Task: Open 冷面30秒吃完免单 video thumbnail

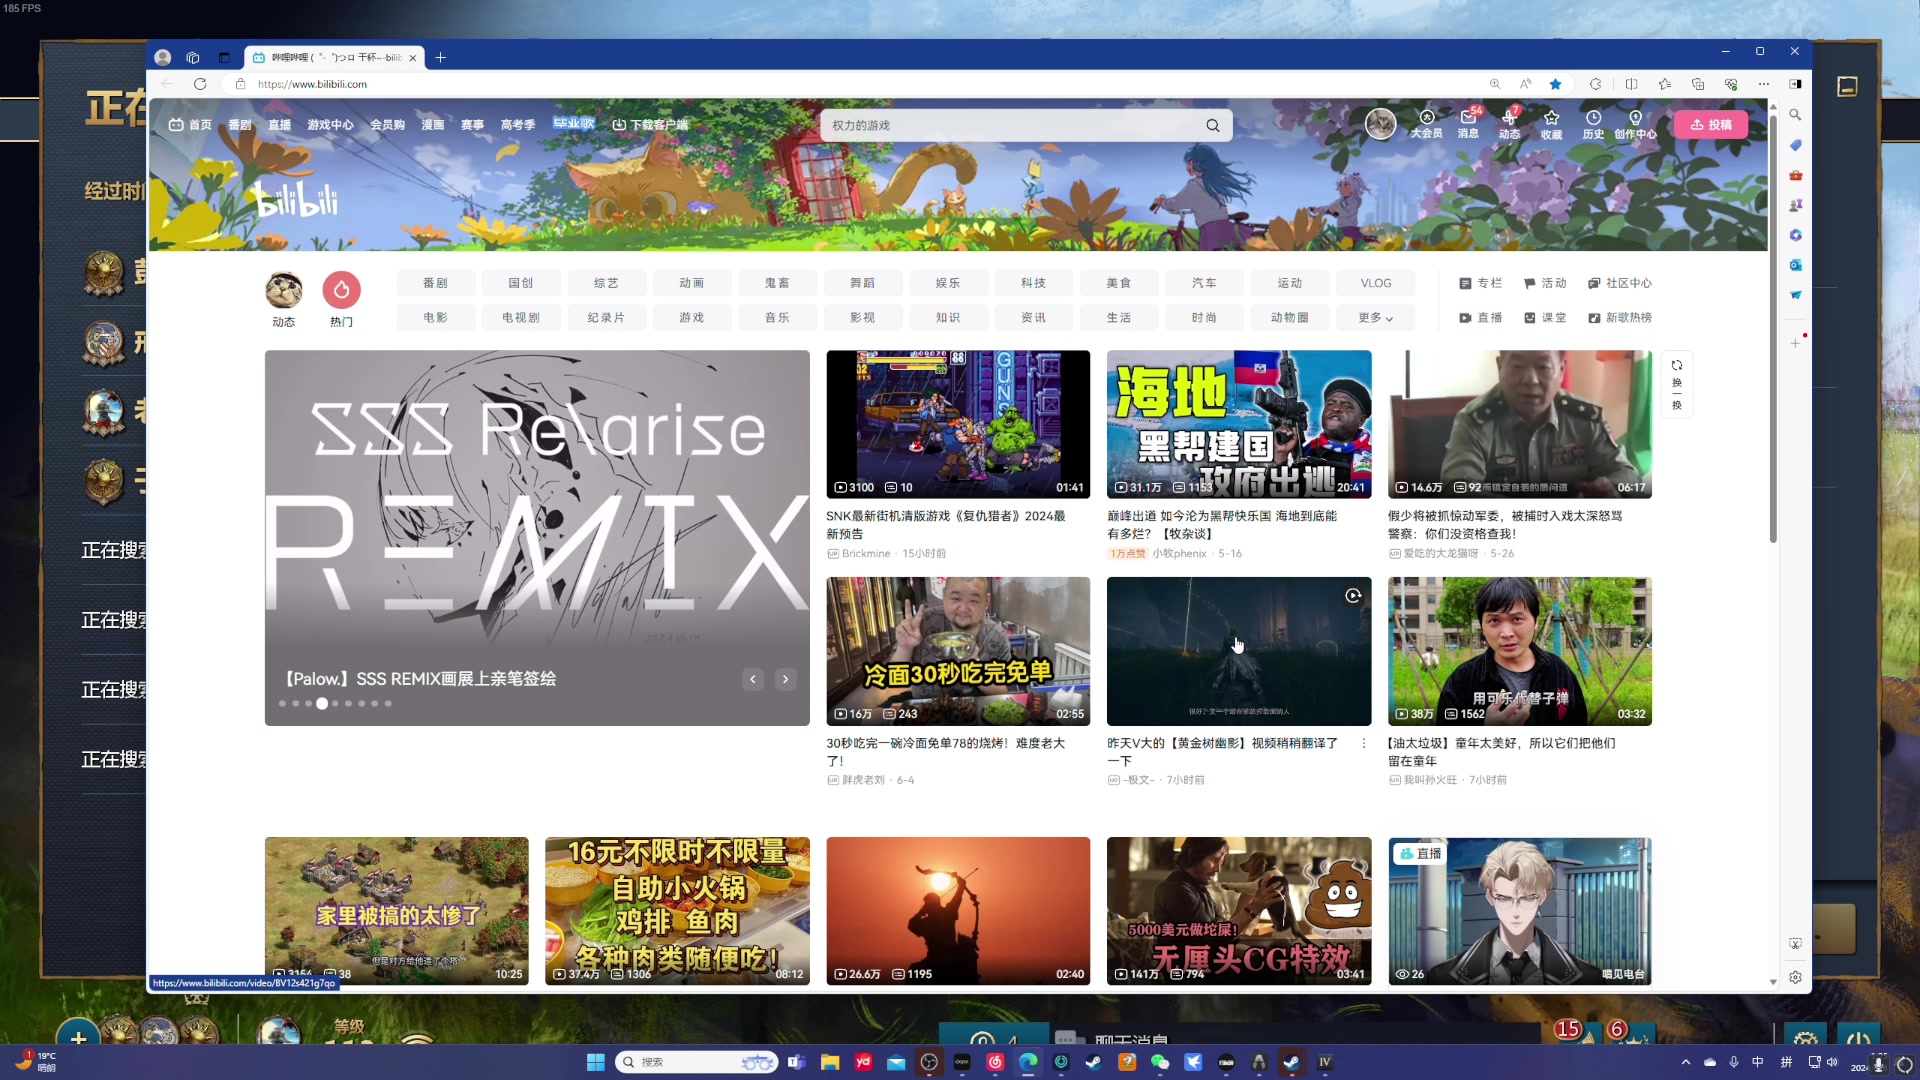Action: pos(958,651)
